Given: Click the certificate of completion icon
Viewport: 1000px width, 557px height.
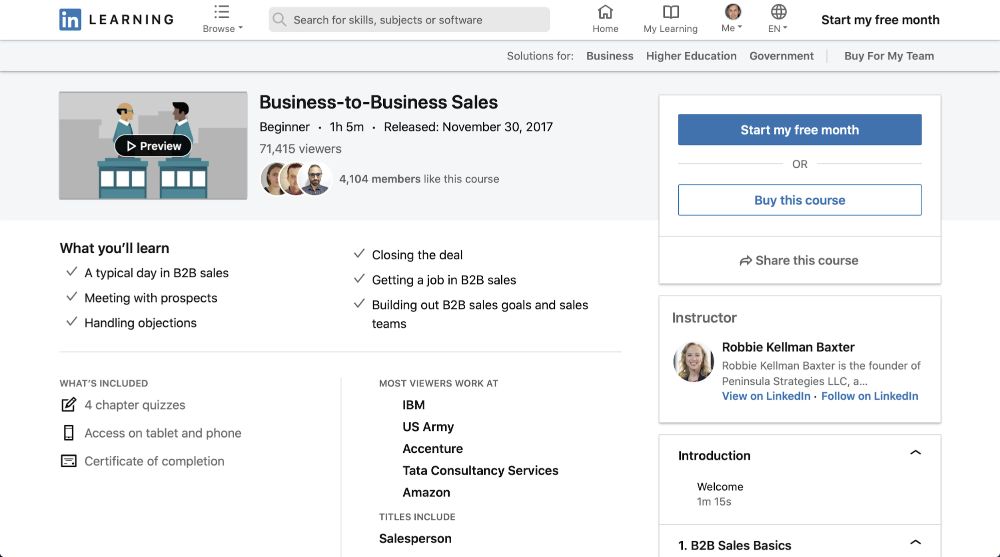Looking at the screenshot, I should coord(68,461).
